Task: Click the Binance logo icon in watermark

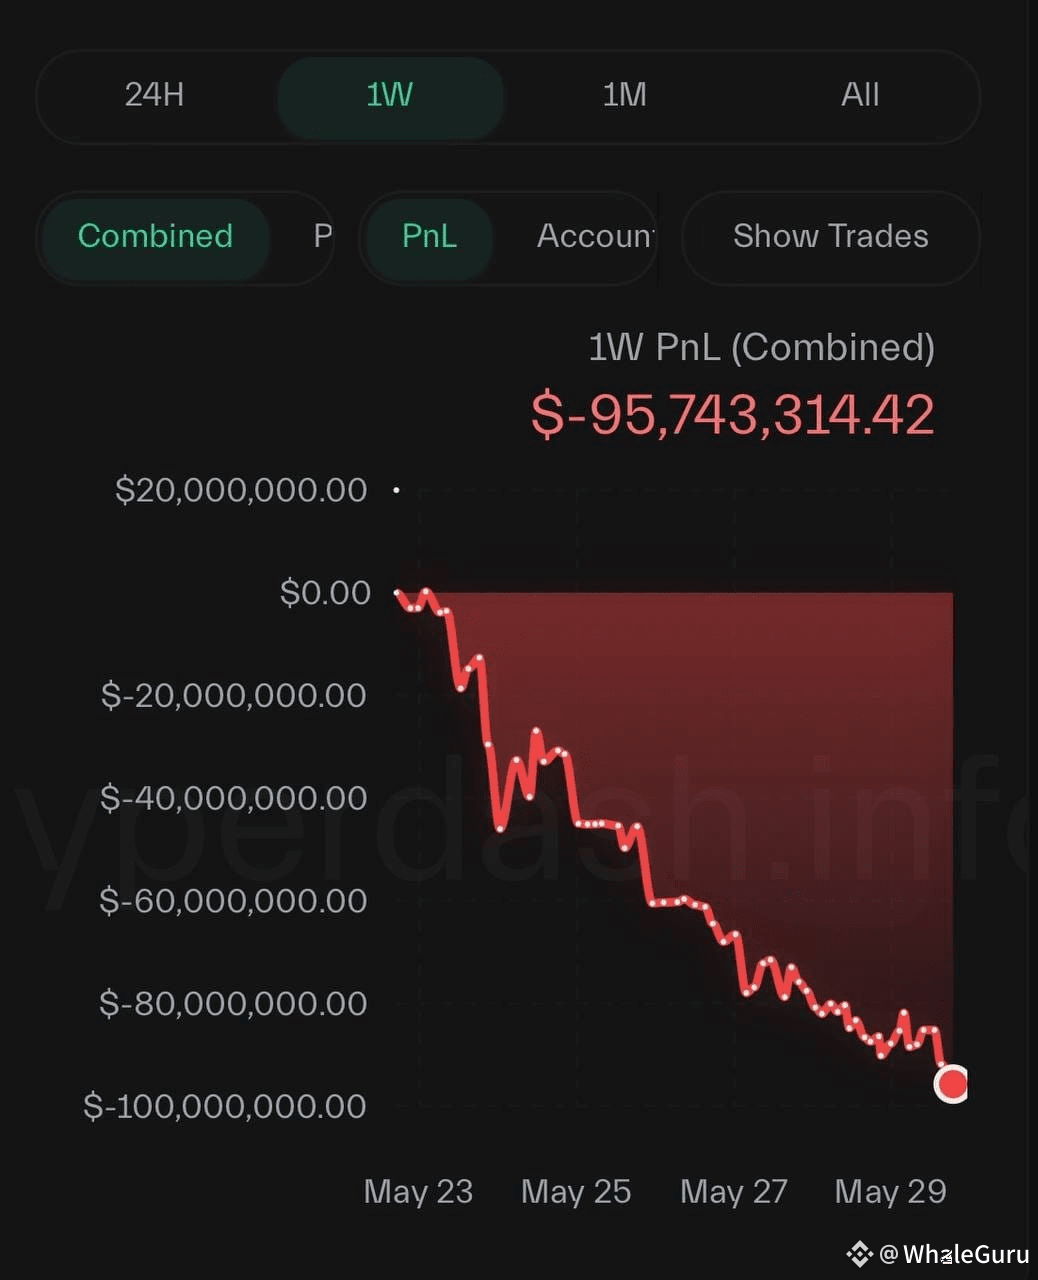Action: (859, 1253)
